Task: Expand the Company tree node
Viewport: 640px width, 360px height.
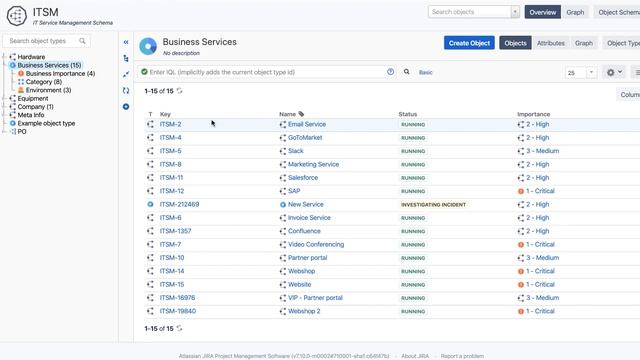Action: 4,107
